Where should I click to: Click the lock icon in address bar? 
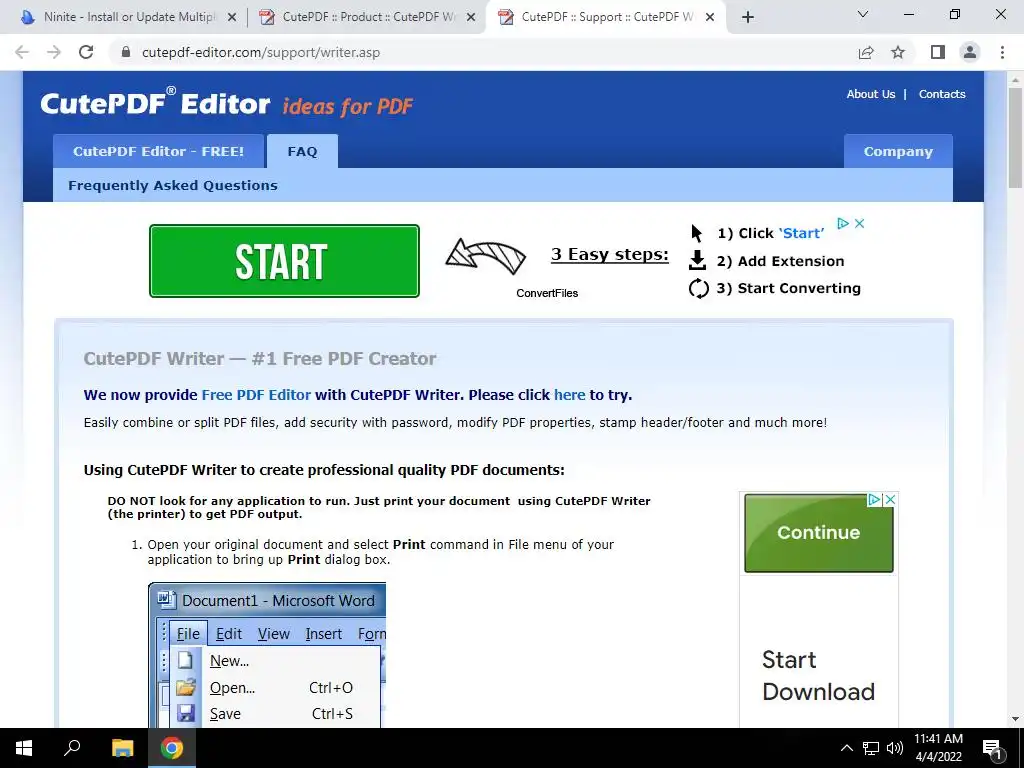pos(127,52)
